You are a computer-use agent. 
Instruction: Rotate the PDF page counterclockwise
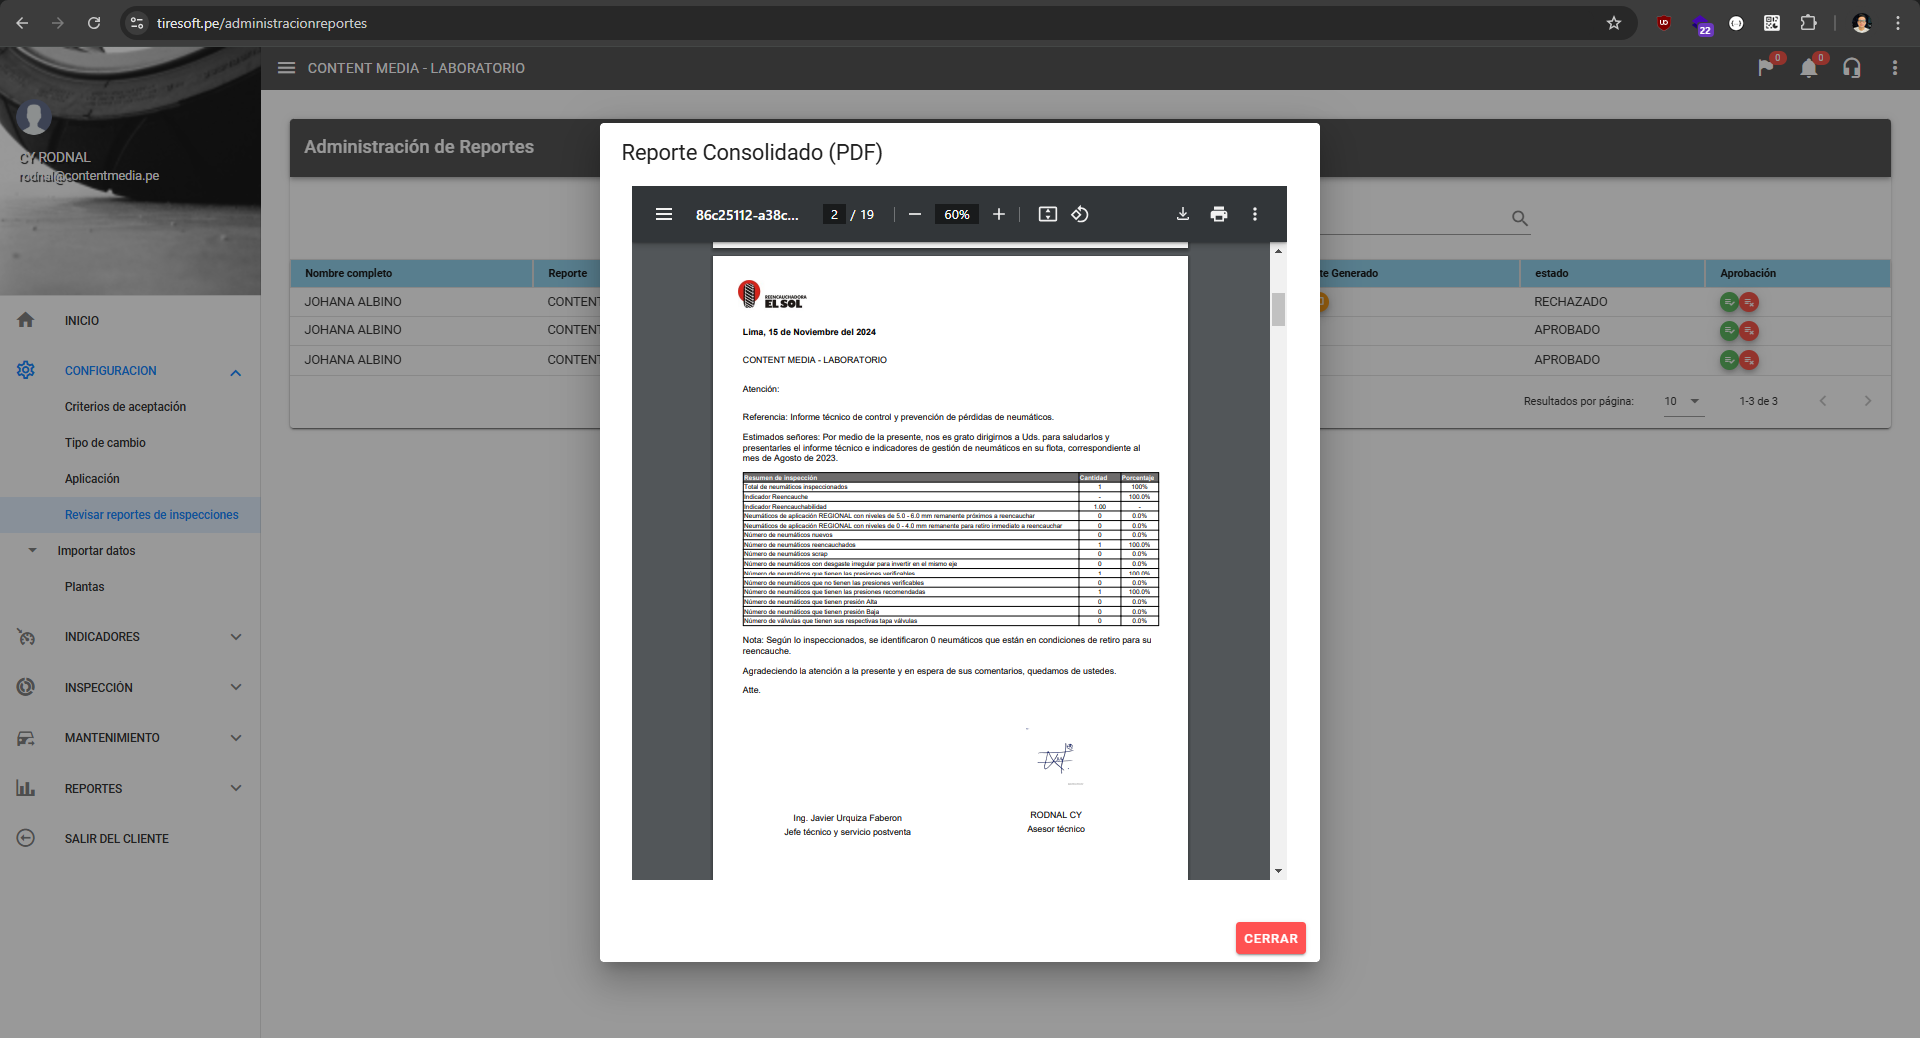tap(1080, 214)
